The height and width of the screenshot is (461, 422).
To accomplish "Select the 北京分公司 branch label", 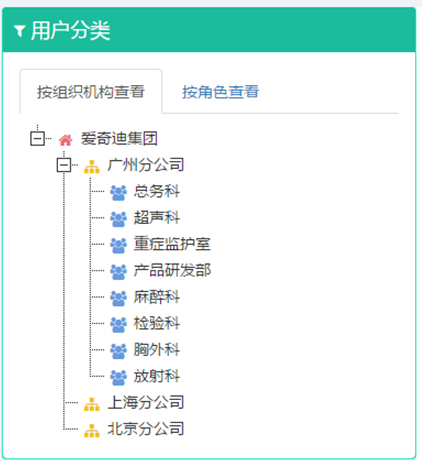I will pos(146,428).
